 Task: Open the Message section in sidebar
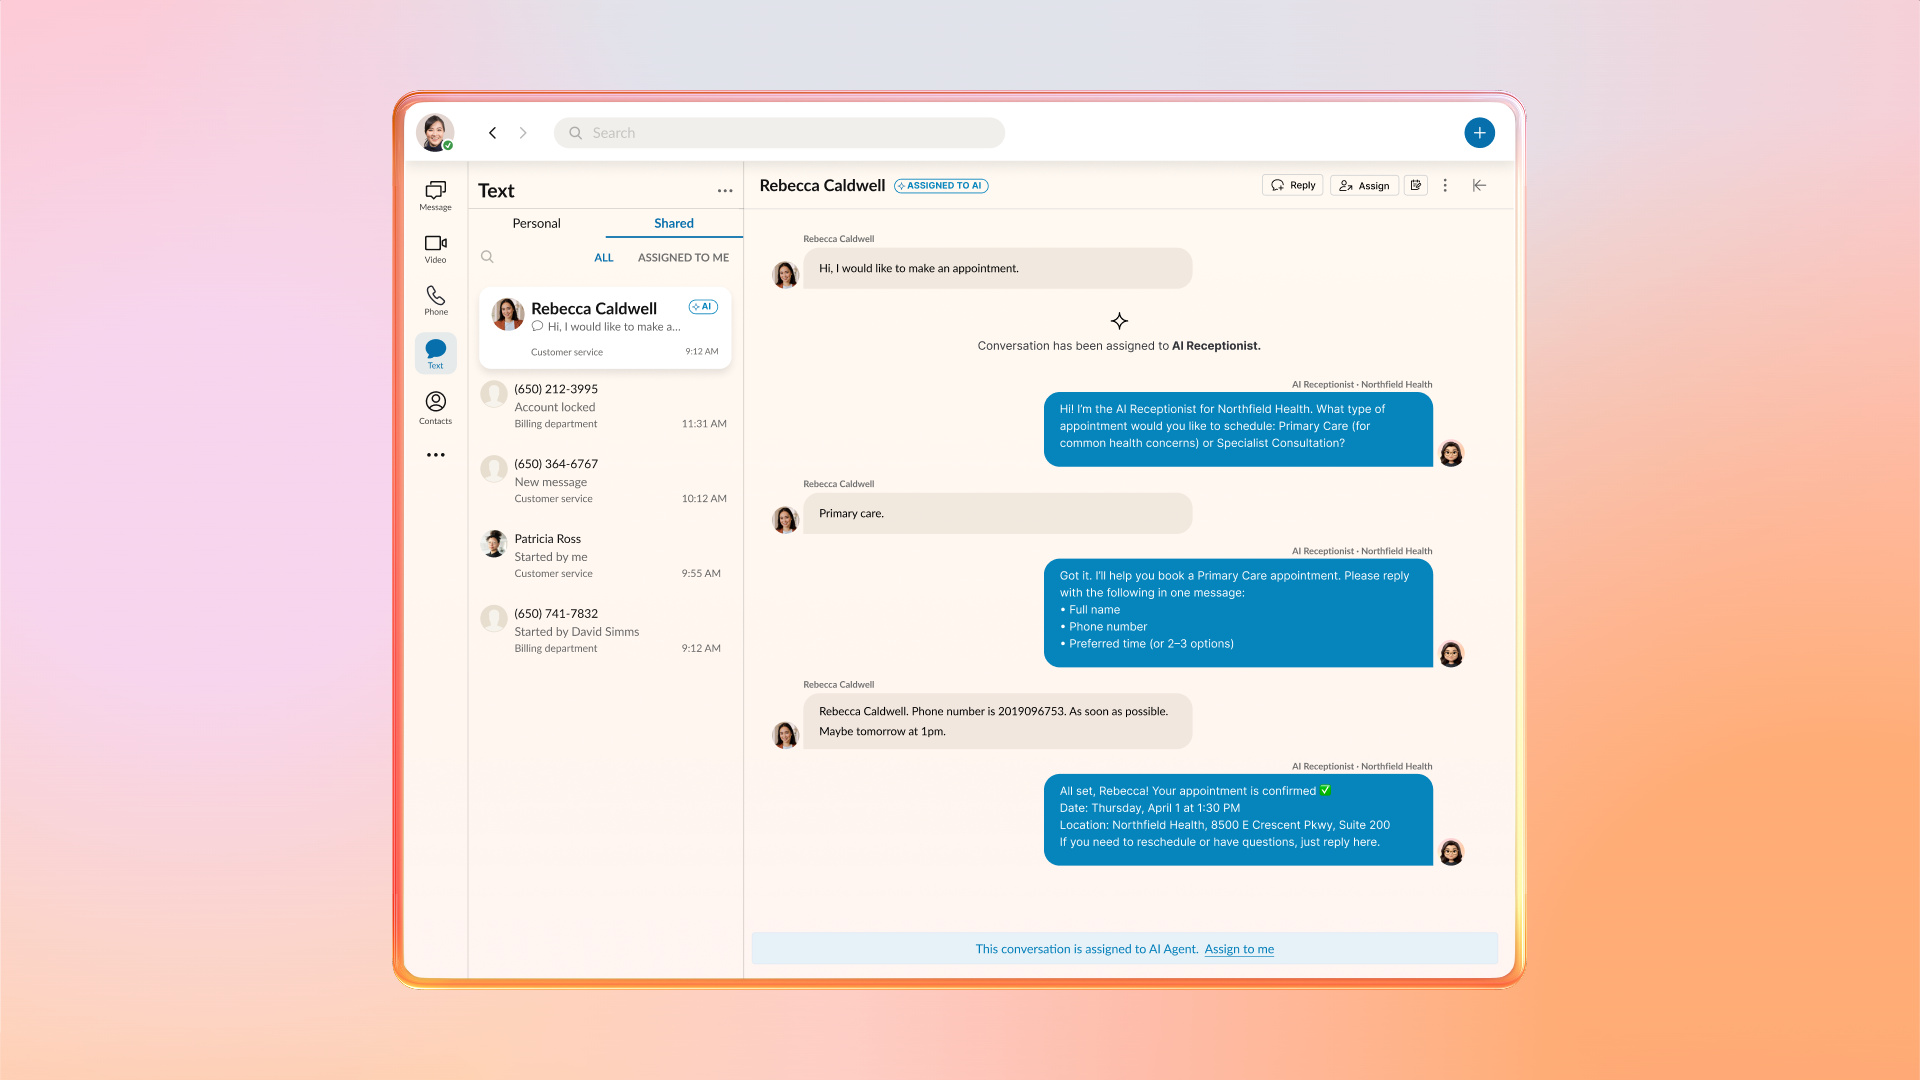coord(435,194)
